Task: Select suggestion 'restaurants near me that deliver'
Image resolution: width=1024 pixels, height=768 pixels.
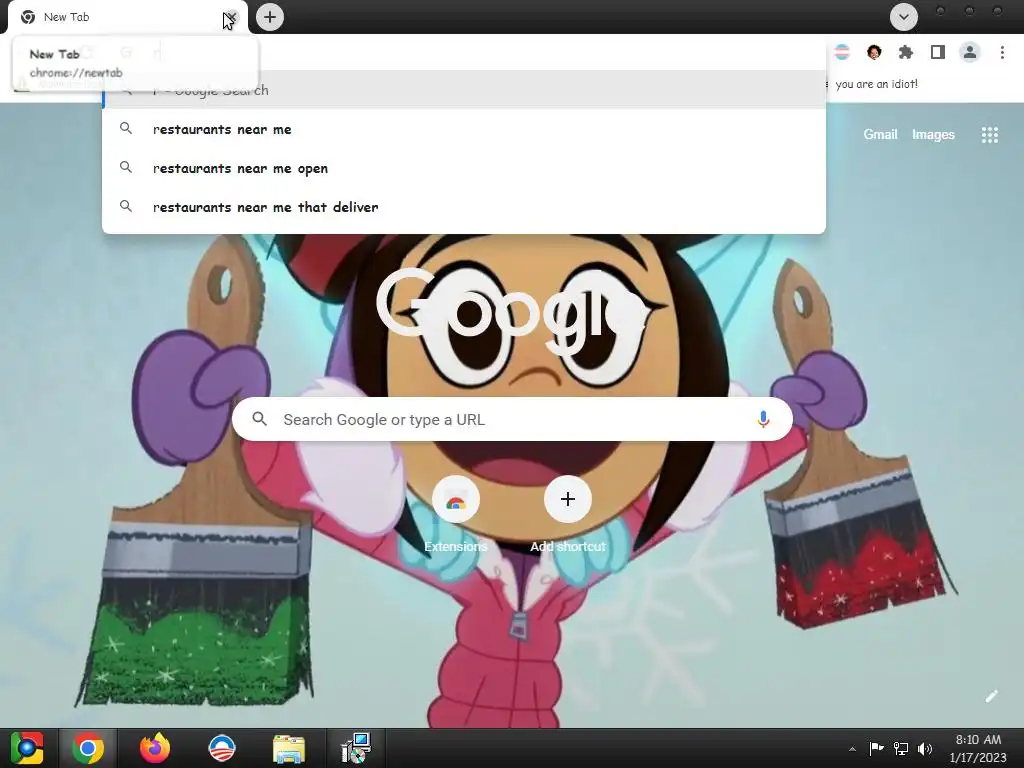Action: [464, 207]
